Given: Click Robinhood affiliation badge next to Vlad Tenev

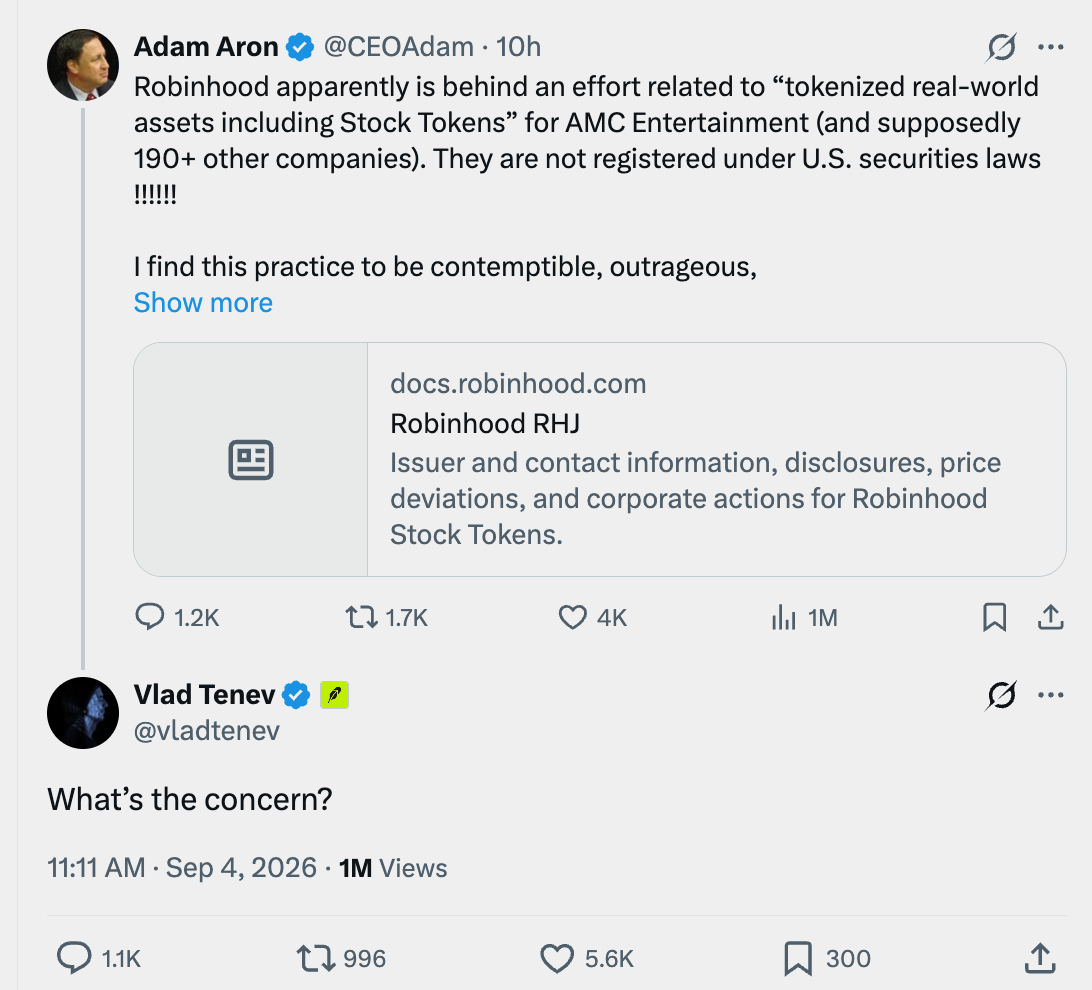Looking at the screenshot, I should [334, 695].
